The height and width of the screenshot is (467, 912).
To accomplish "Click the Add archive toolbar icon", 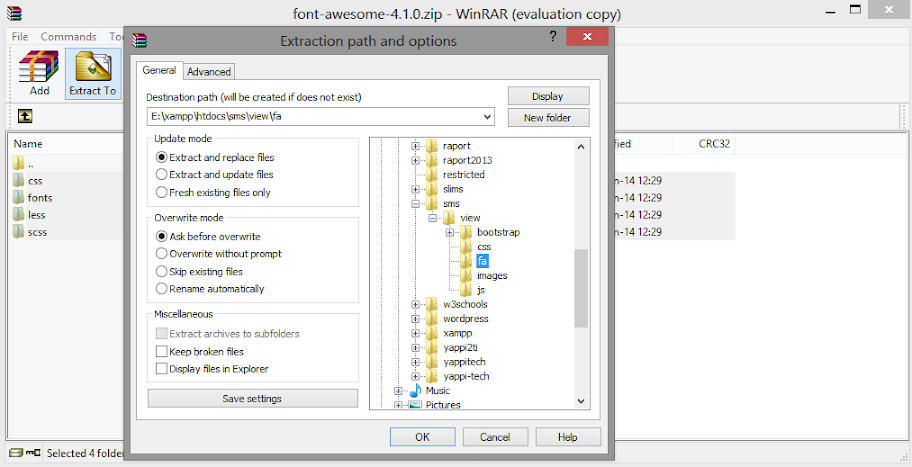I will pos(39,66).
